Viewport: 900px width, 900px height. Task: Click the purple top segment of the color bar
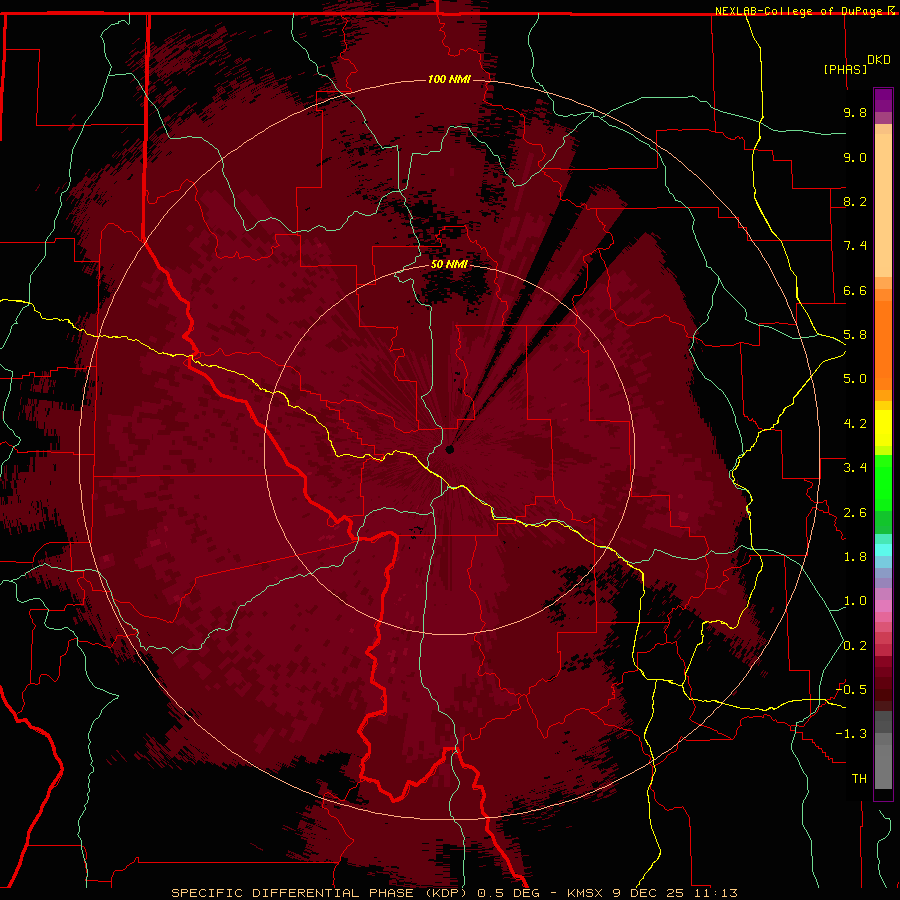pos(883,100)
